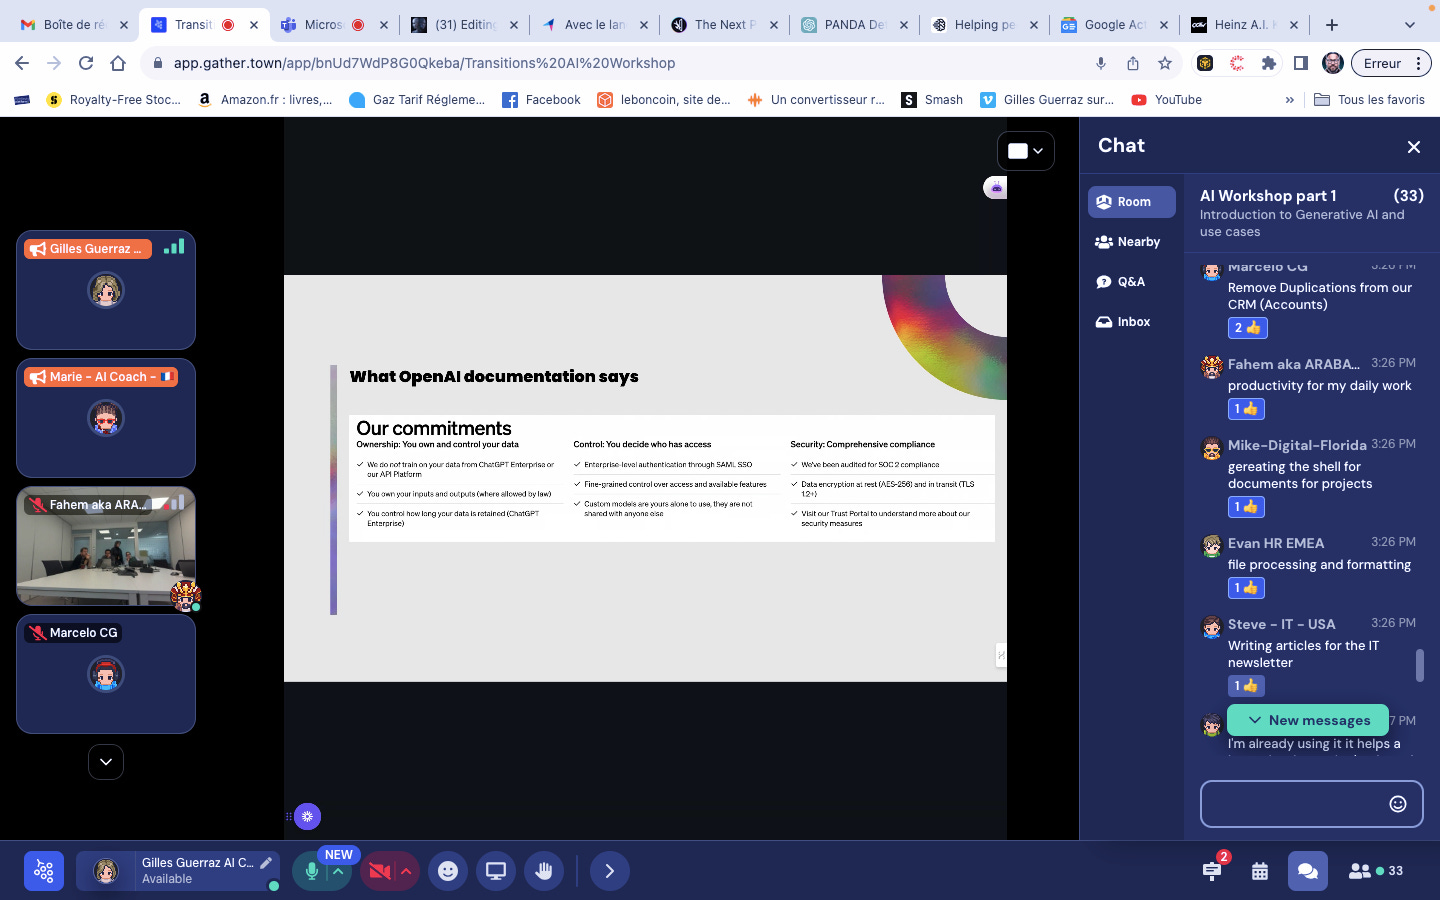
Task: Open YouTube bookmark
Action: (1166, 100)
